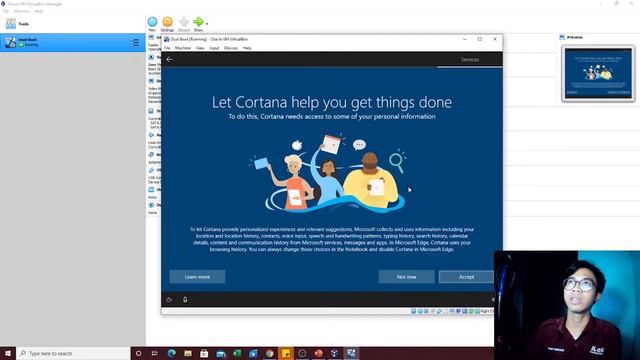Open Cortana circle on taskbar
The height and width of the screenshot is (360, 640).
point(138,353)
